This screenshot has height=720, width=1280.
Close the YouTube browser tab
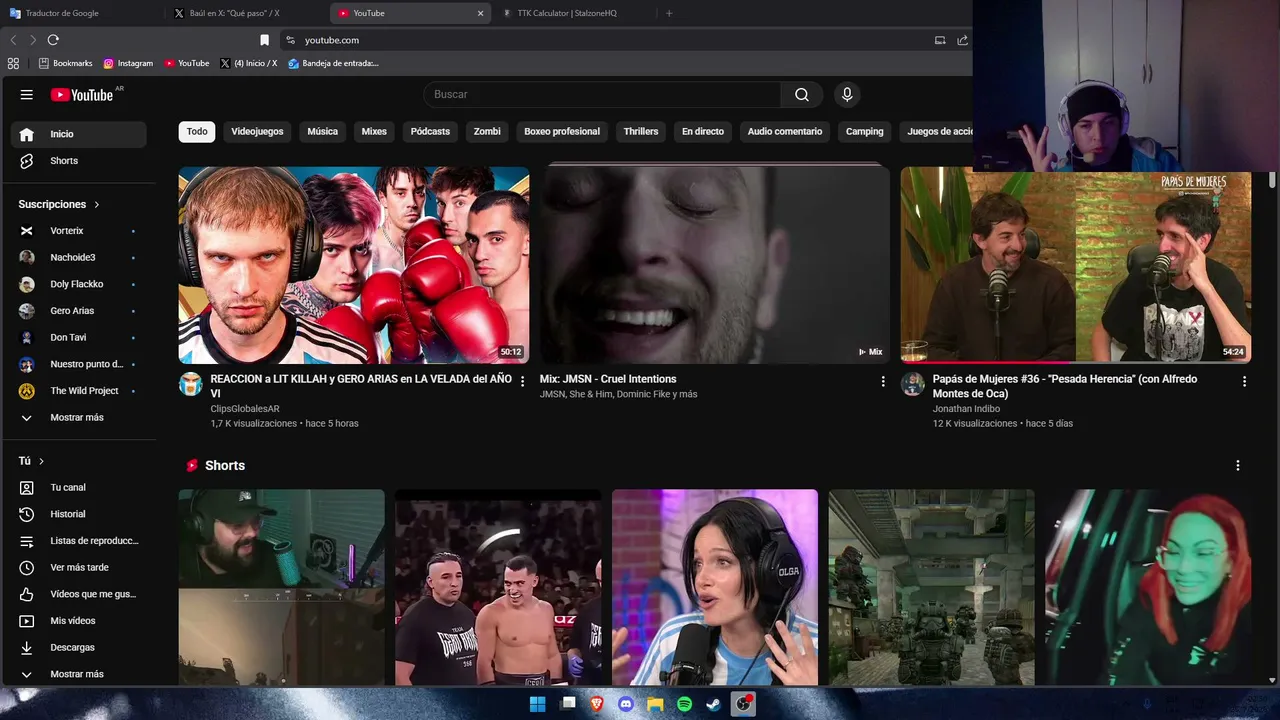click(x=480, y=13)
